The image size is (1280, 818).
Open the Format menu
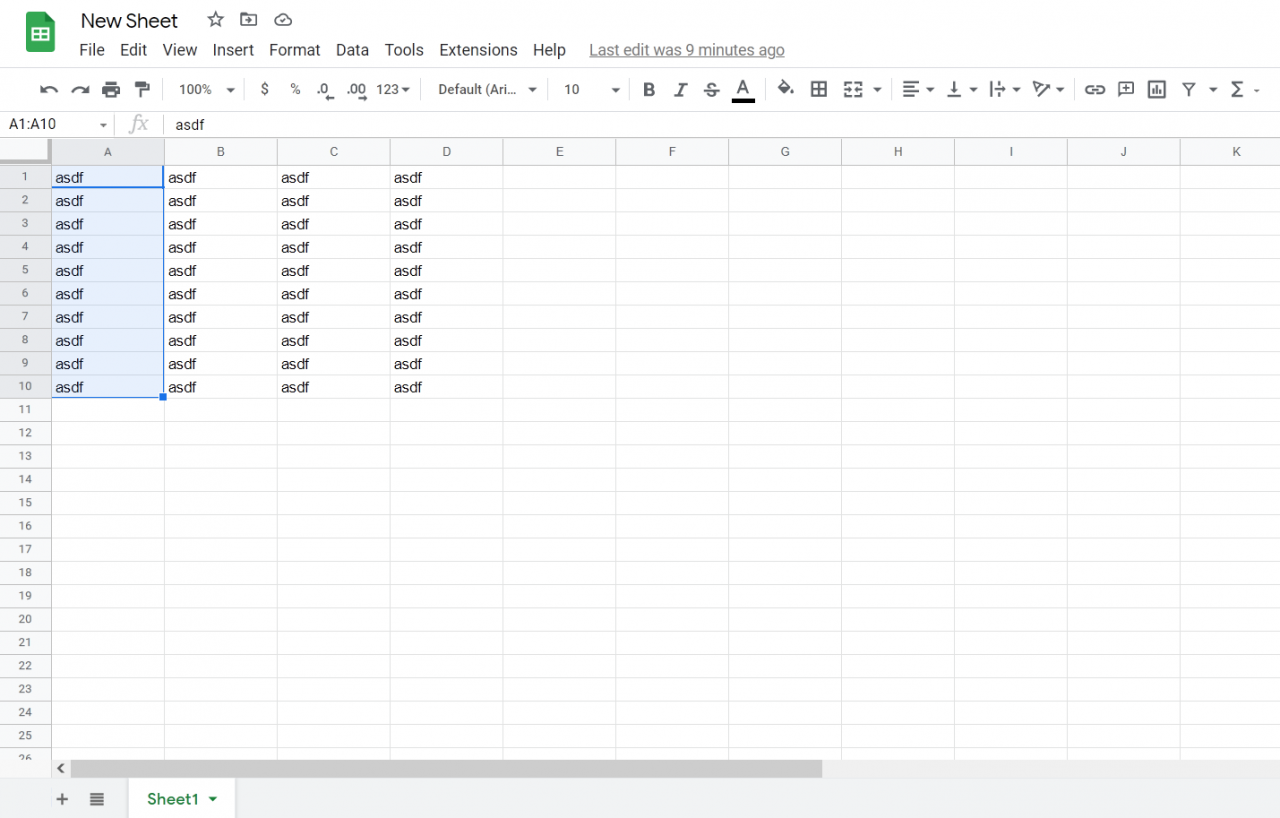294,49
